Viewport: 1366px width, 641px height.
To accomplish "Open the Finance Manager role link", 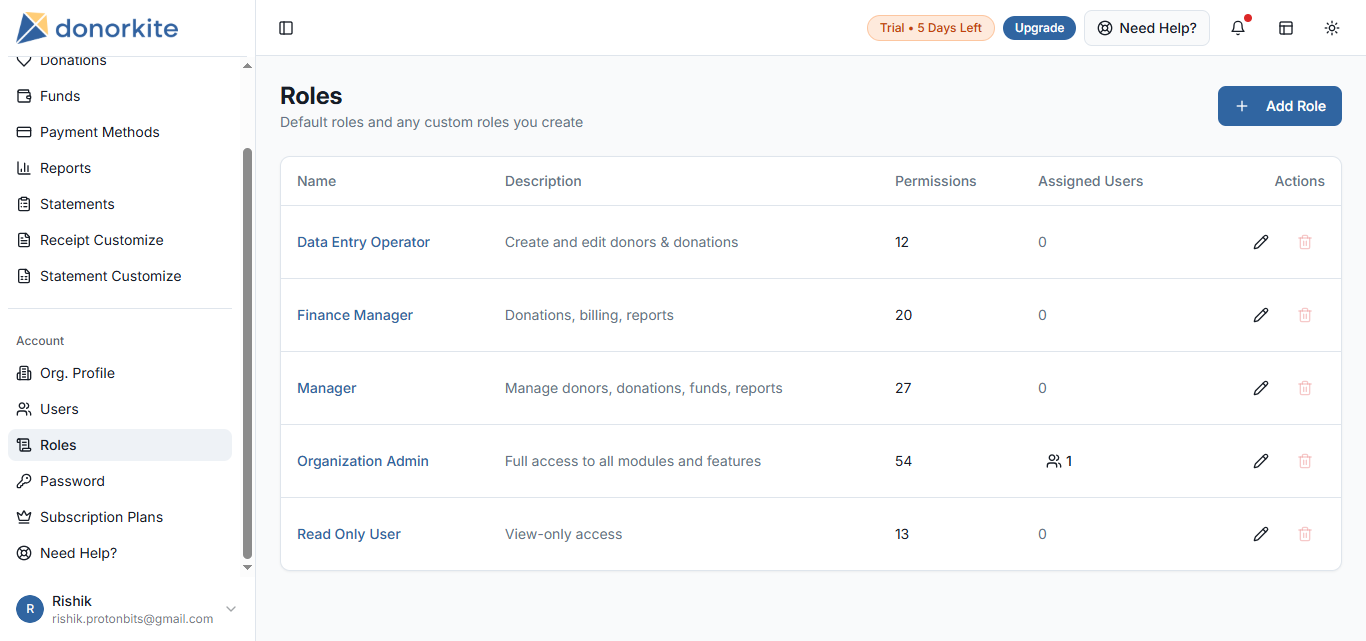I will tap(355, 315).
